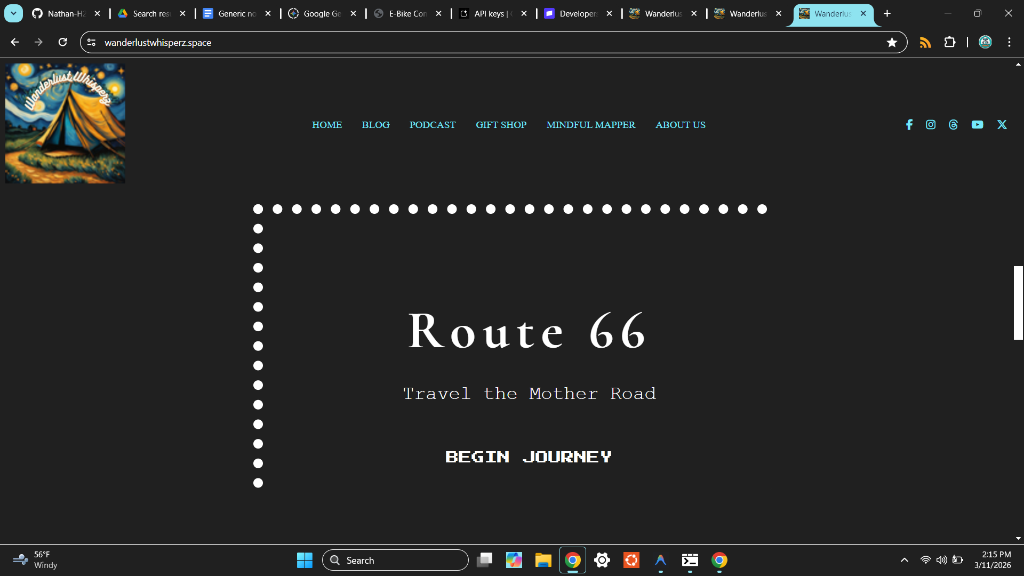This screenshot has width=1024, height=576.
Task: Go to the PODCAST menu item
Action: click(x=432, y=125)
